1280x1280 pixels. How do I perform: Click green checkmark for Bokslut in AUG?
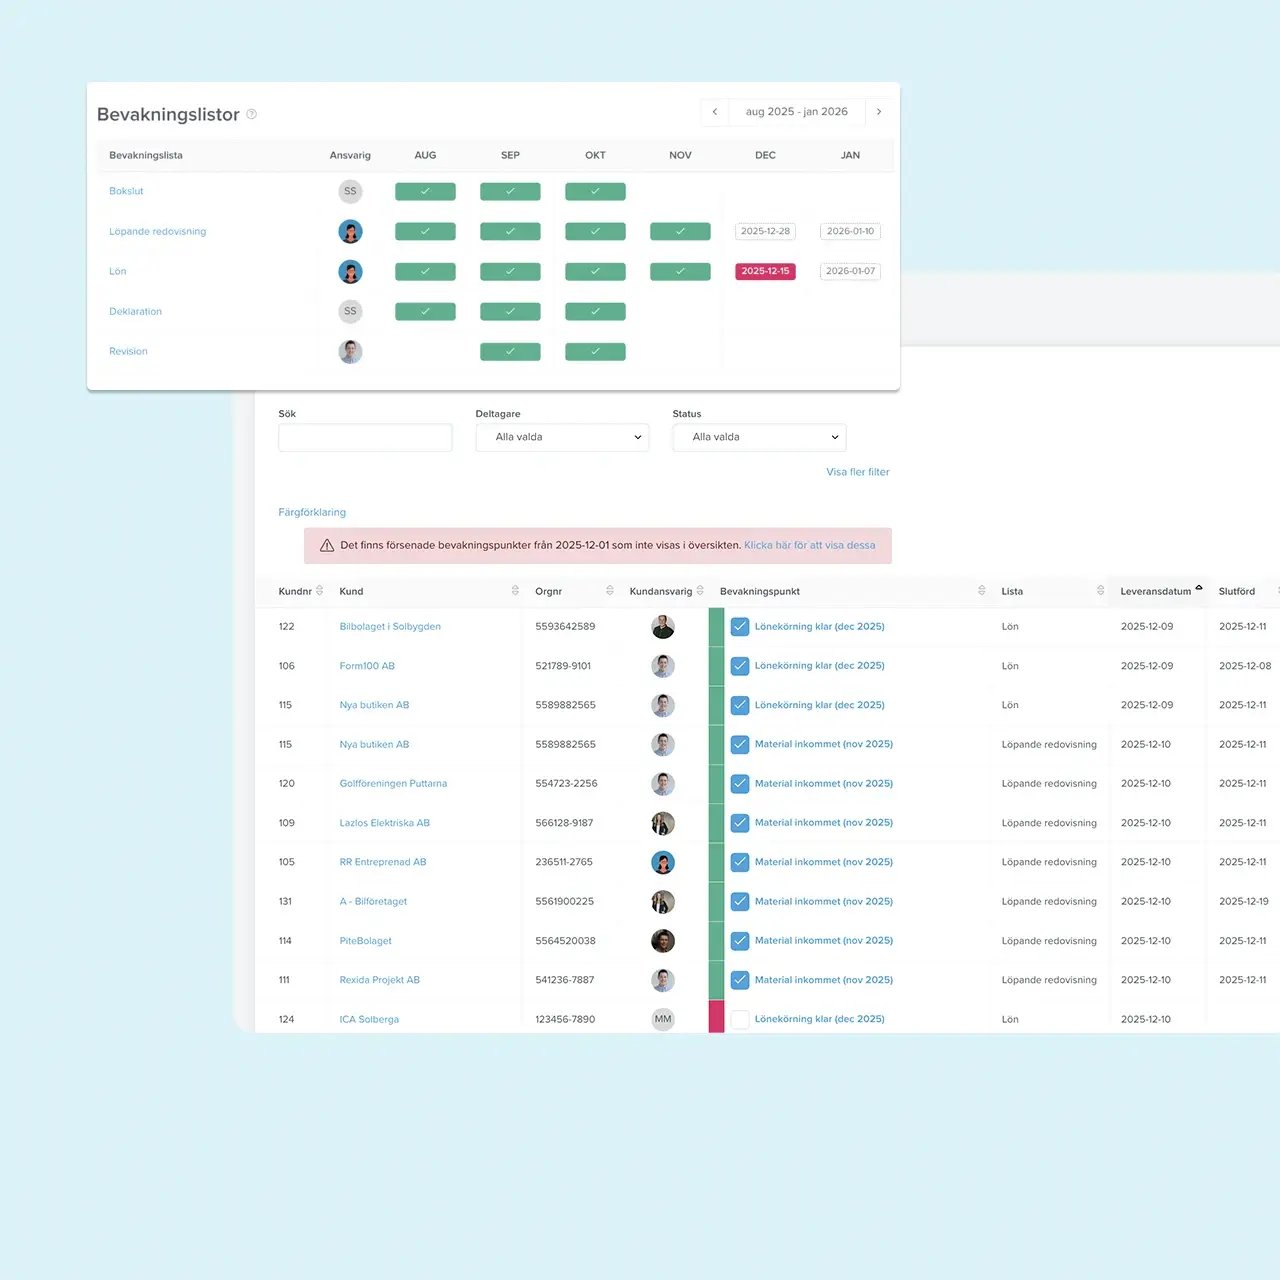pos(425,191)
